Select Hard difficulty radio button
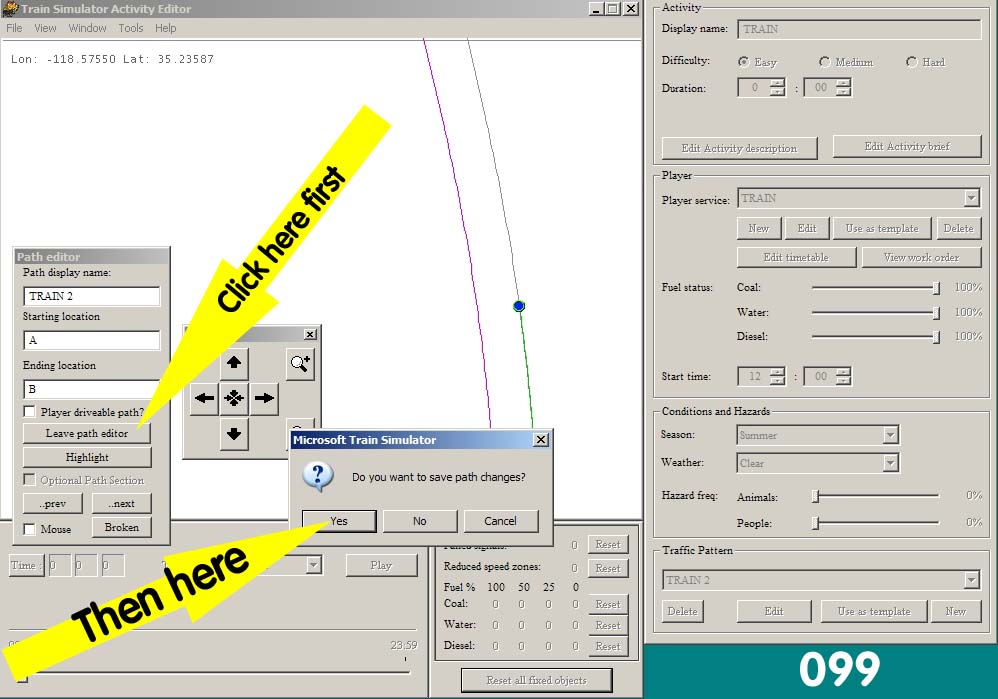The width and height of the screenshot is (998, 699). click(911, 62)
